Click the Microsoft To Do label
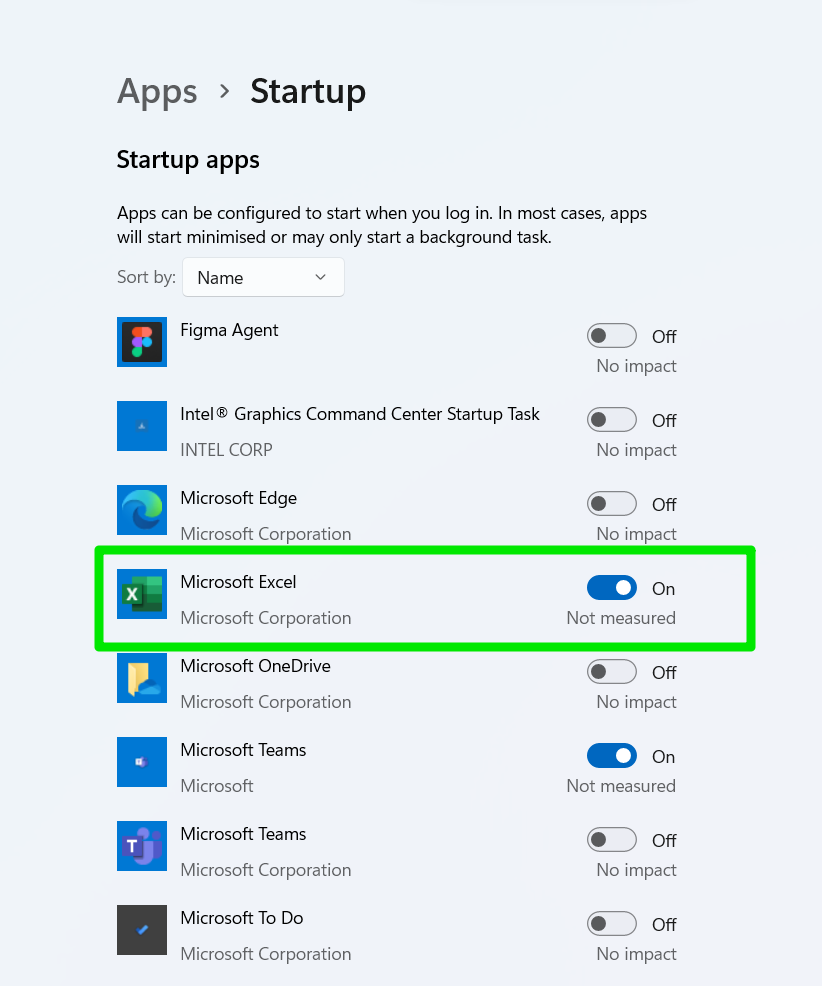 (242, 918)
